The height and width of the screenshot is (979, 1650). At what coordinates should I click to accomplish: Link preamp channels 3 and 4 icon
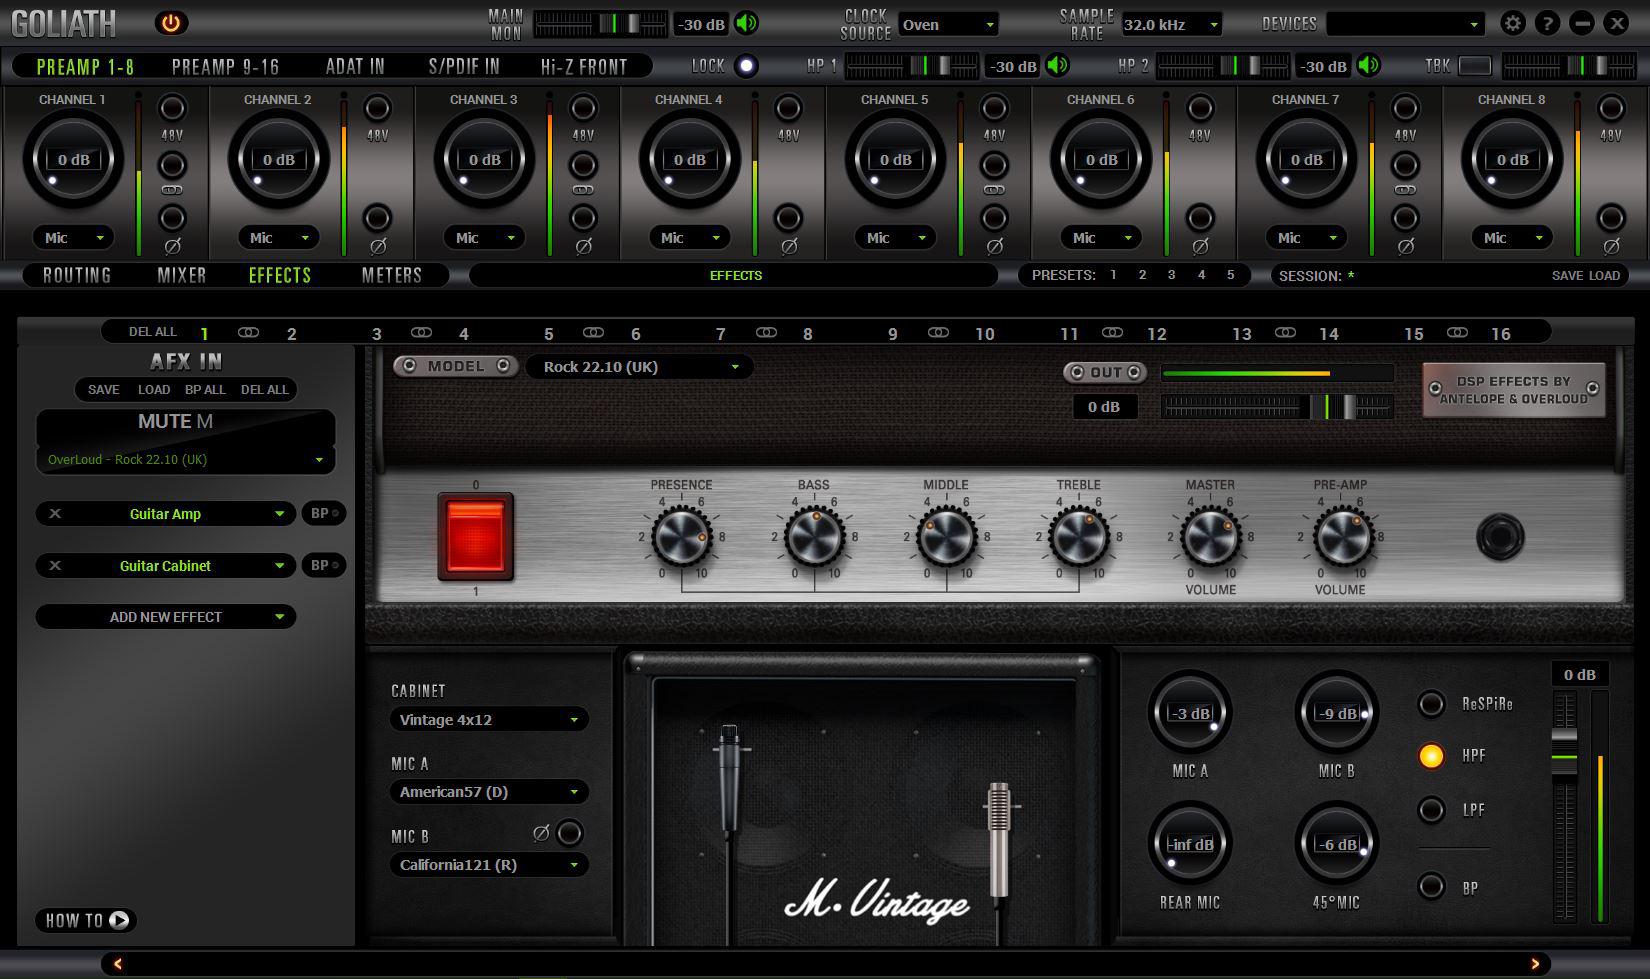pyautogui.click(x=583, y=190)
